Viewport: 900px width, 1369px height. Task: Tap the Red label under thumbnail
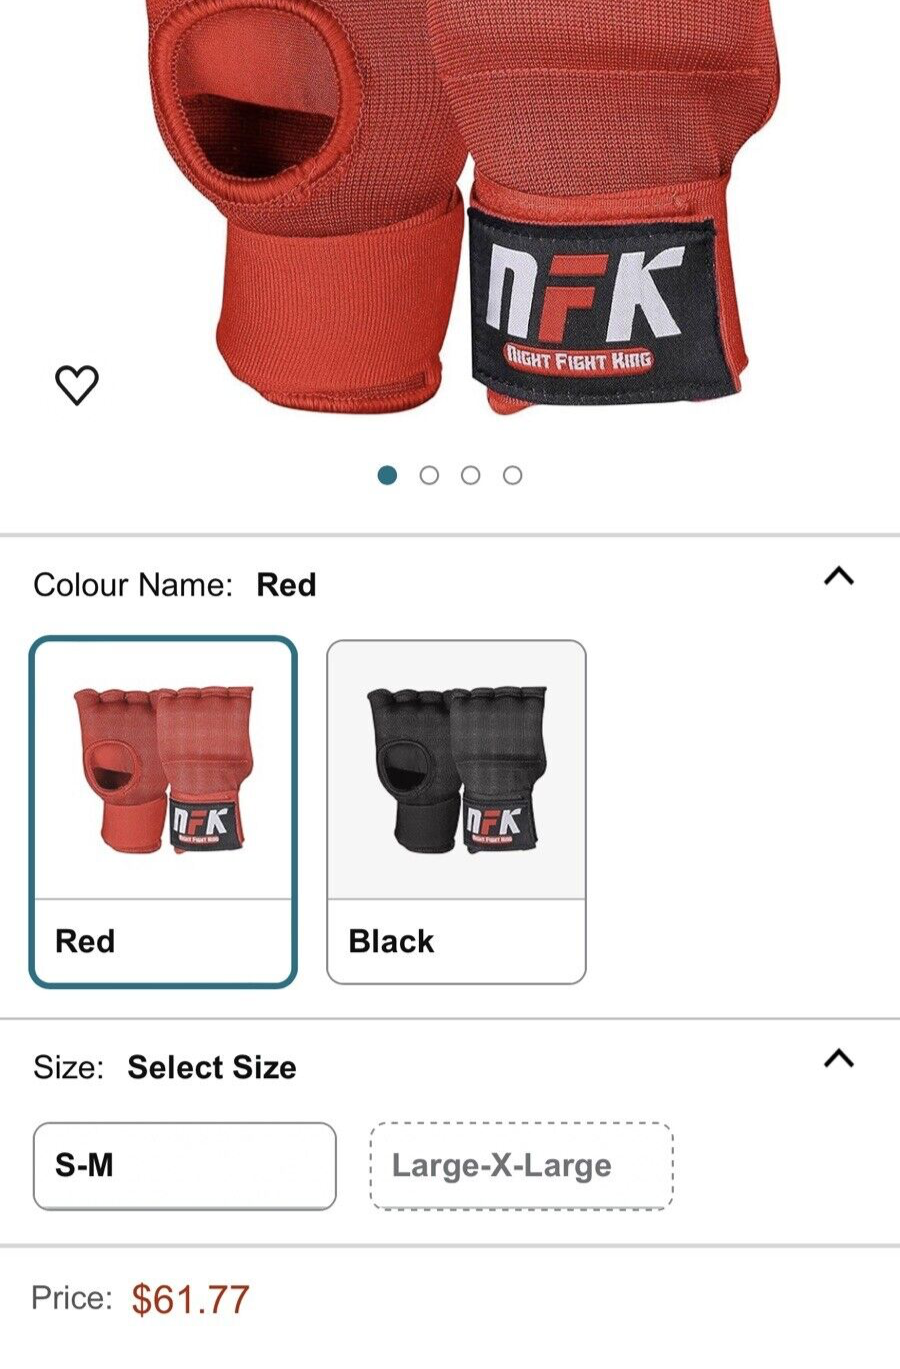[x=85, y=941]
